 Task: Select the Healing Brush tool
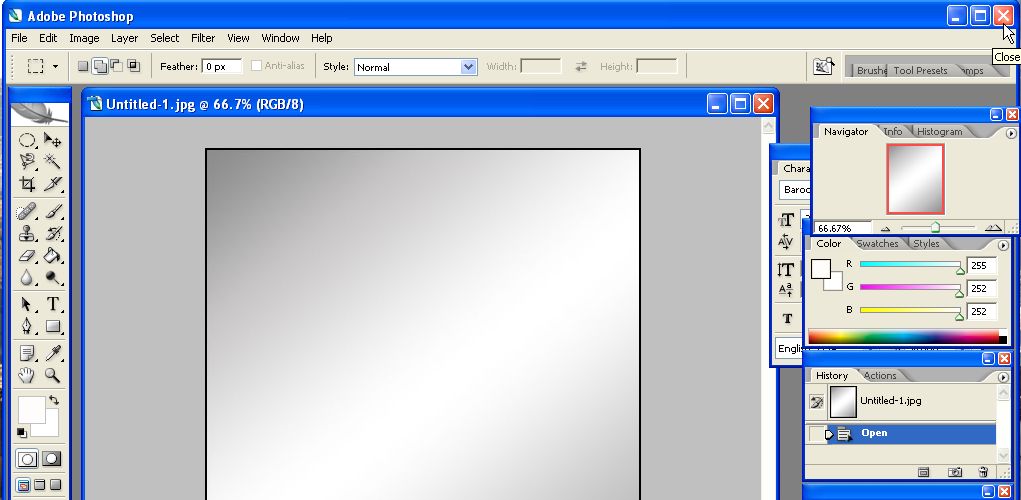(x=28, y=211)
